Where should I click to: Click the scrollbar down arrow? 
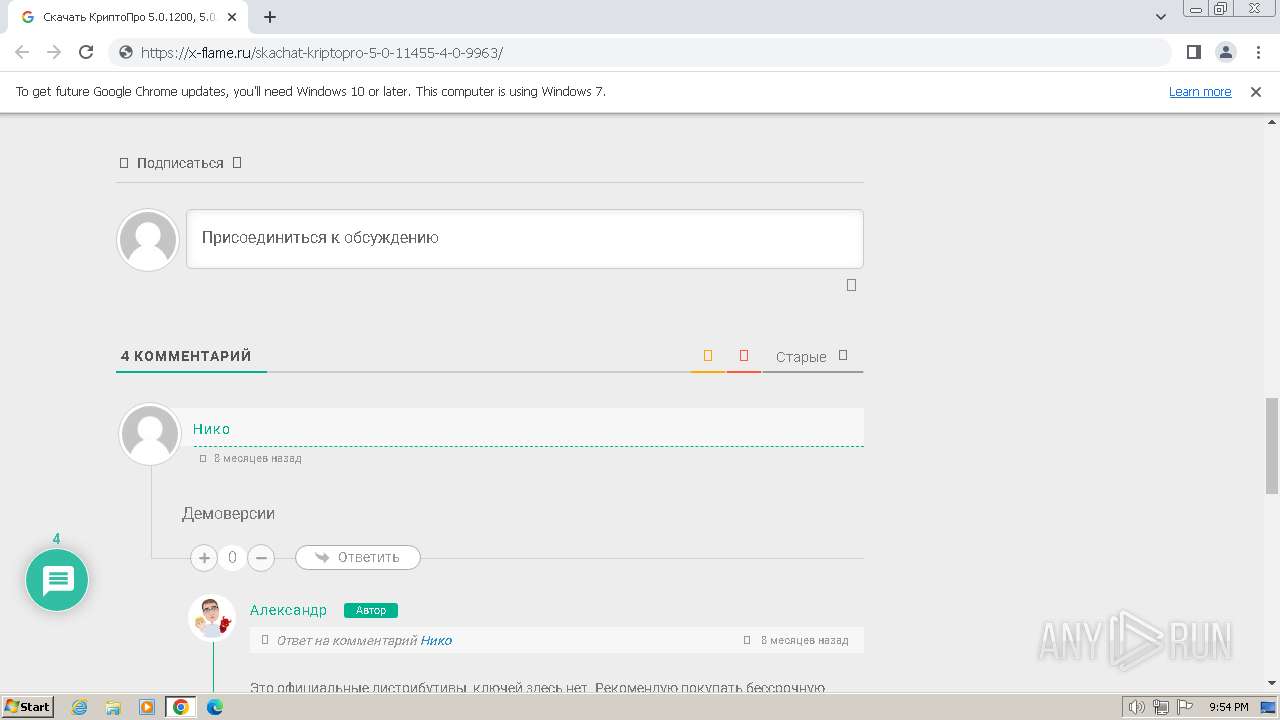[x=1272, y=683]
